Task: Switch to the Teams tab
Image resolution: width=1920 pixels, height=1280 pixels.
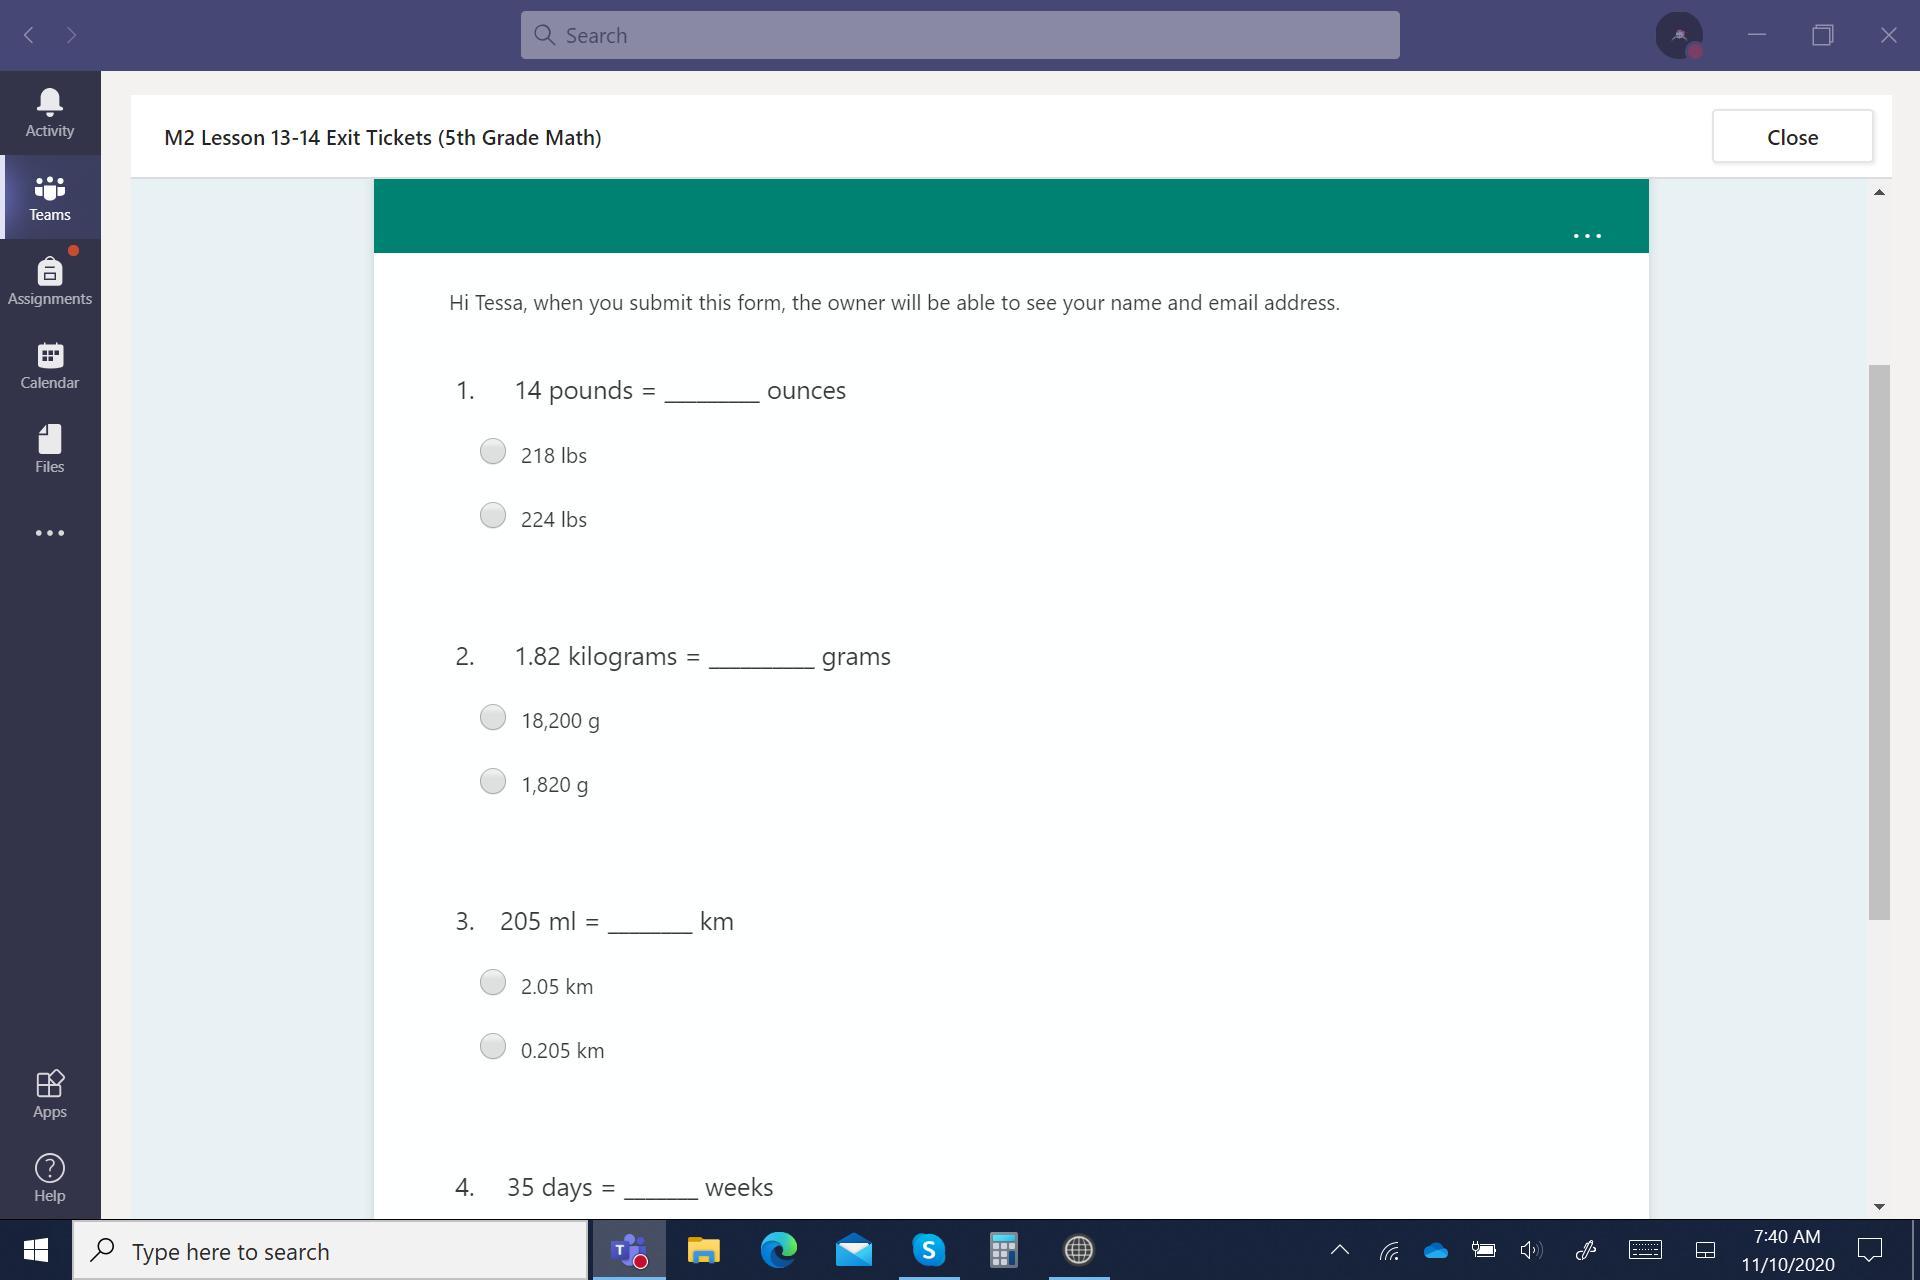Action: pos(49,197)
